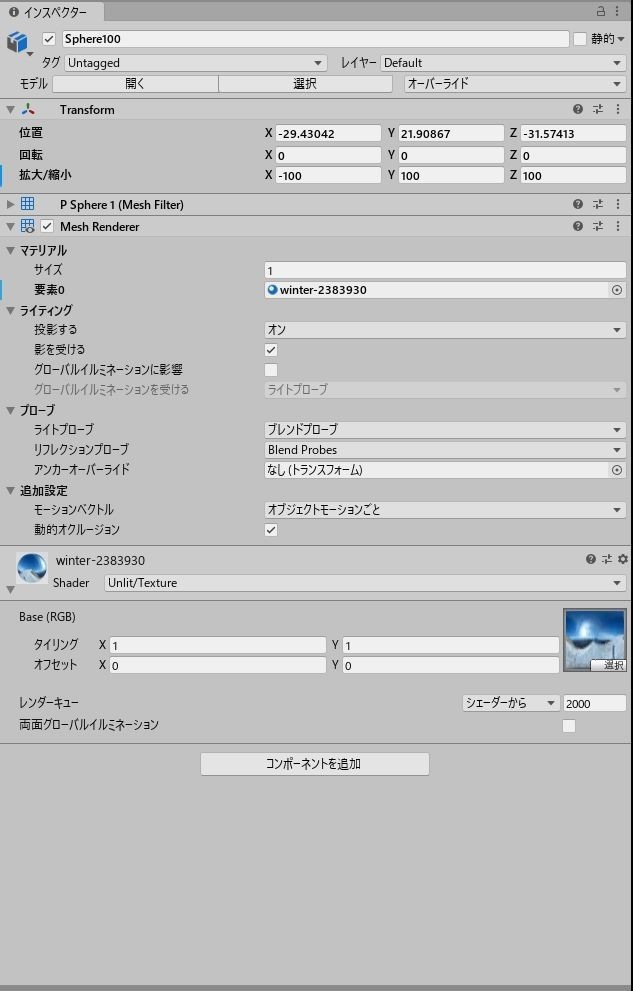Open material gear settings icon

(622, 559)
